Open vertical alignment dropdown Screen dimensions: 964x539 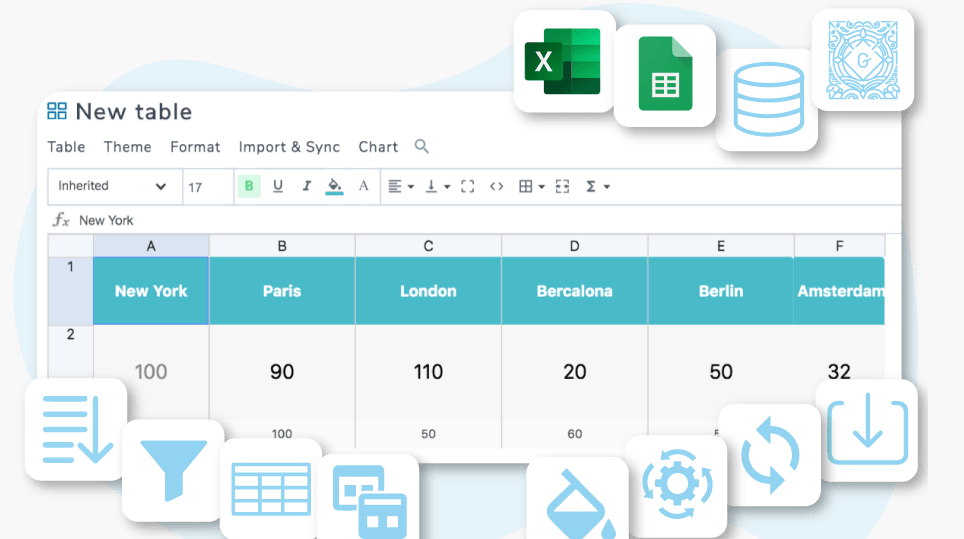pyautogui.click(x=438, y=186)
